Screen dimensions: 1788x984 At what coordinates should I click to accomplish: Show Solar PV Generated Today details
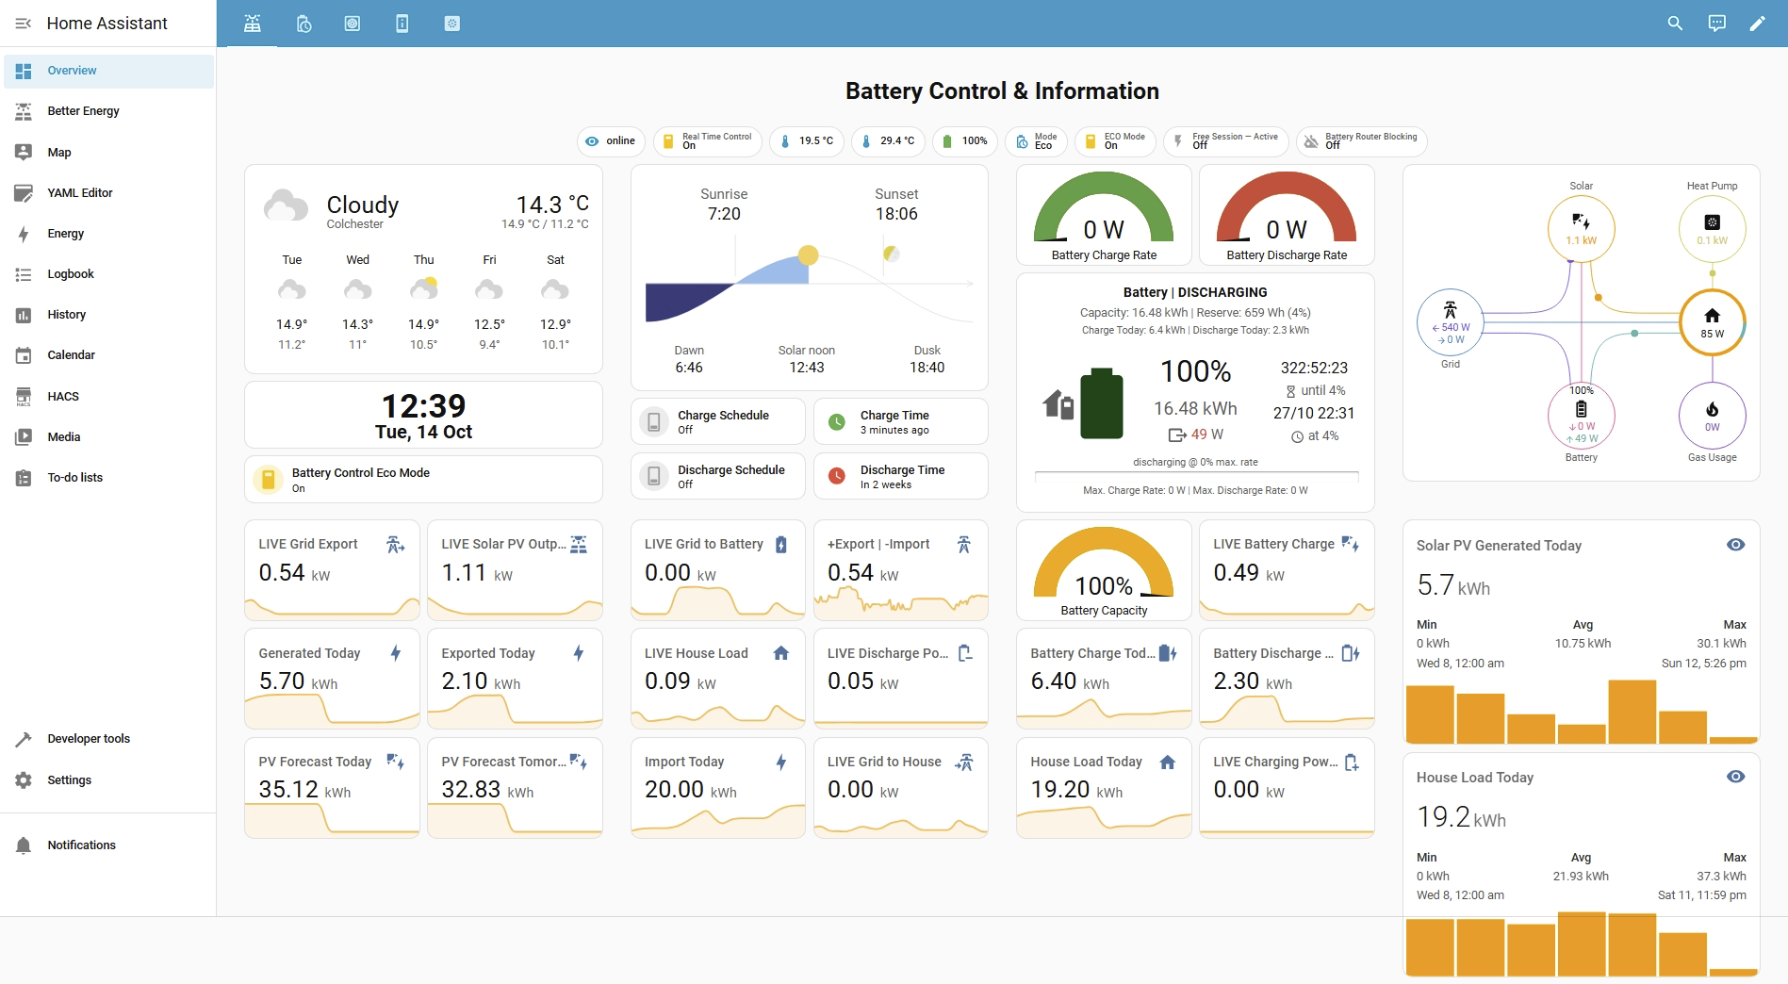1736,545
